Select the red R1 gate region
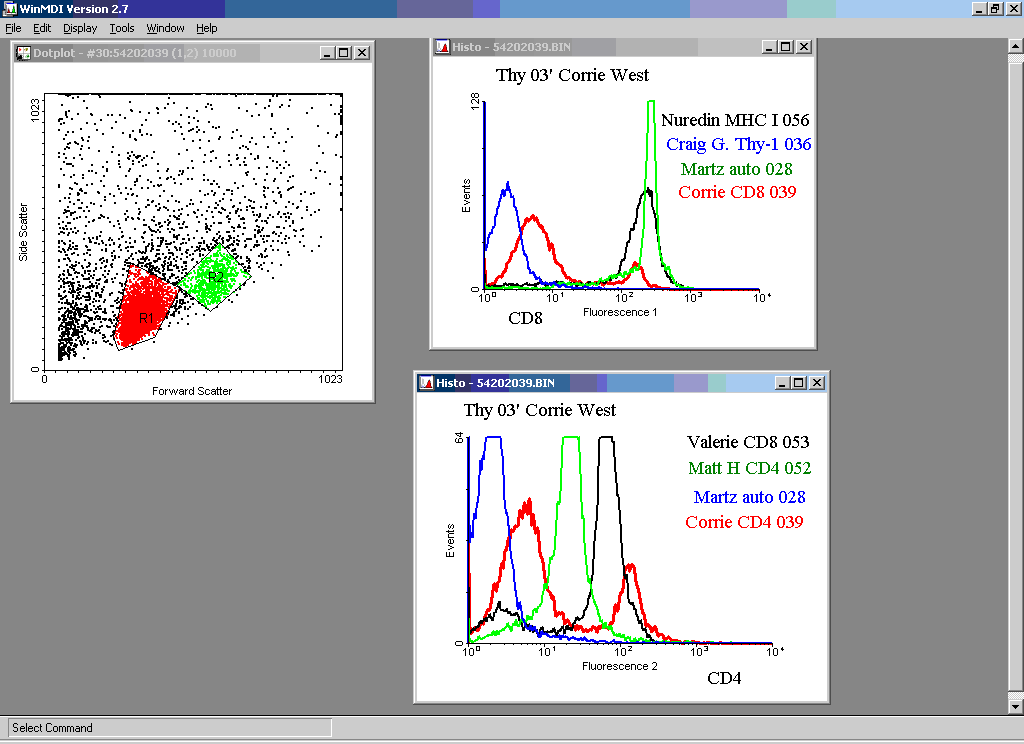 click(x=145, y=310)
